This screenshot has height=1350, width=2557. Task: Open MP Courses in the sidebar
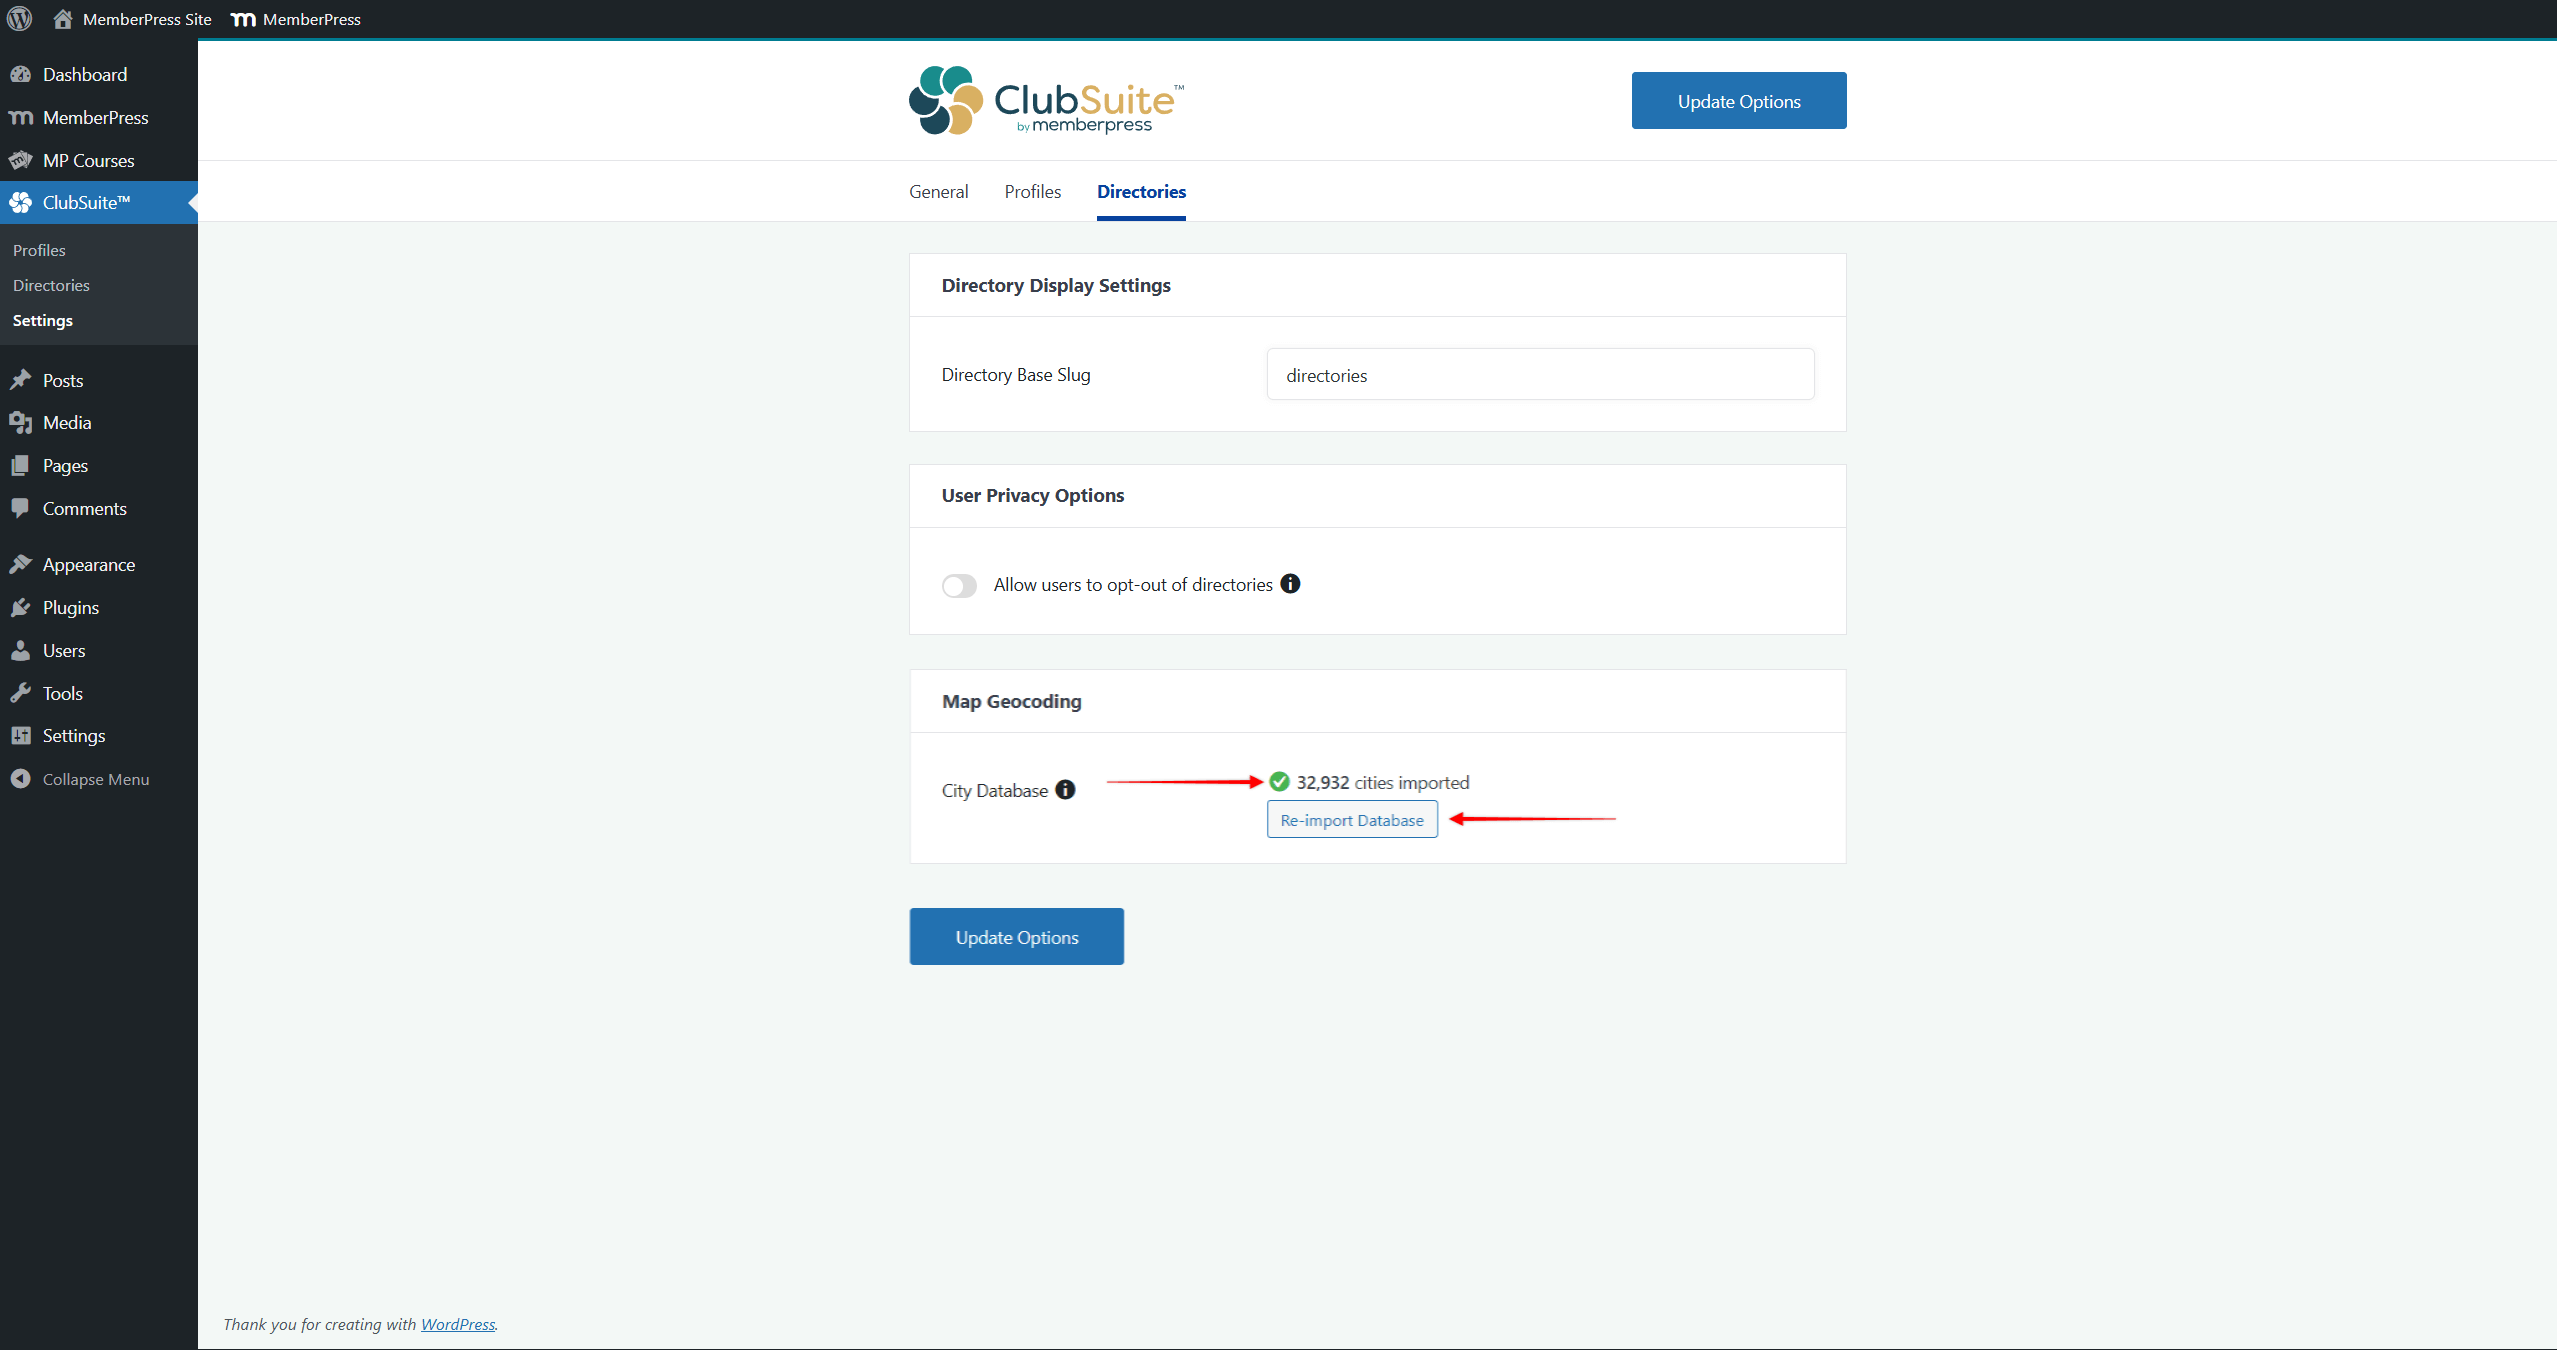[88, 160]
